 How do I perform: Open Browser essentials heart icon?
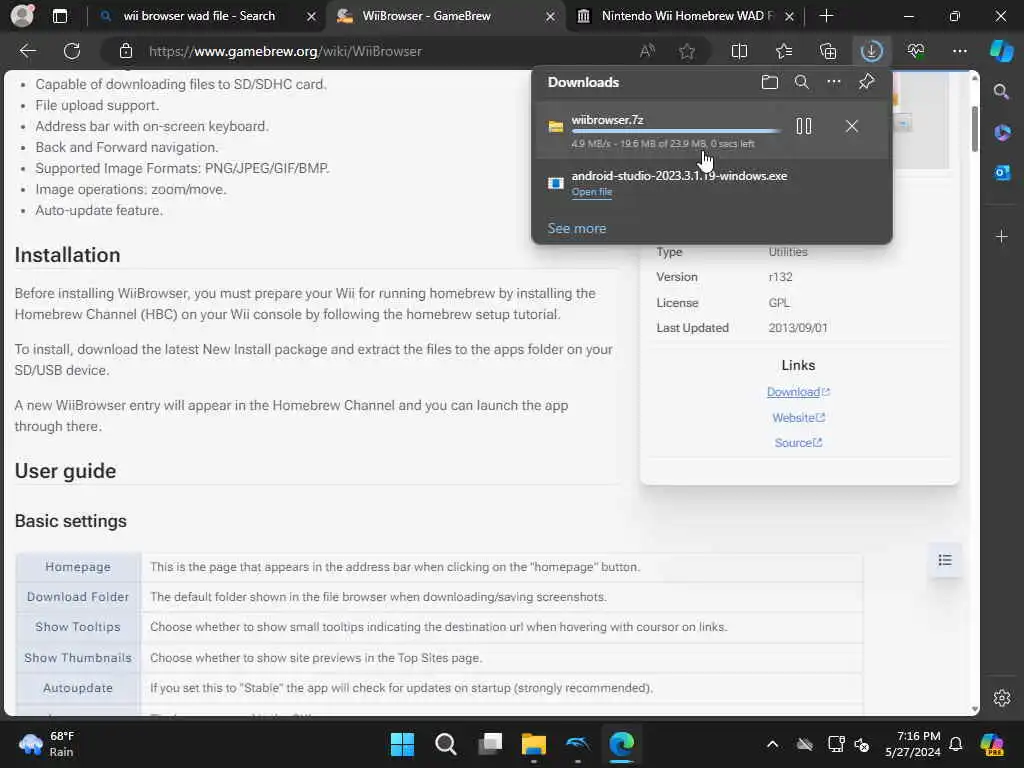(916, 51)
